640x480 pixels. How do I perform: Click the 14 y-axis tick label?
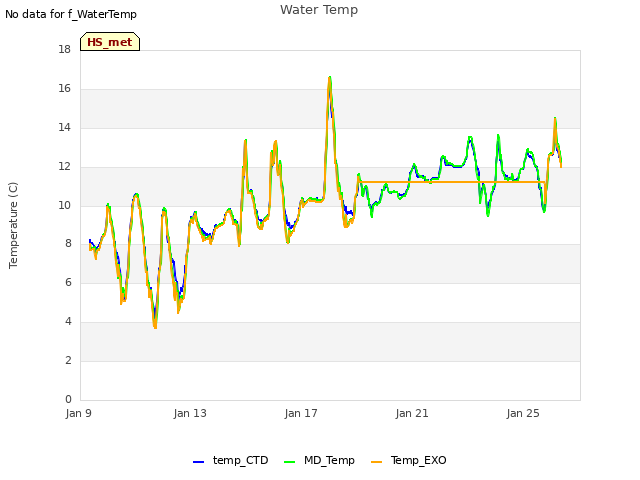(64, 127)
